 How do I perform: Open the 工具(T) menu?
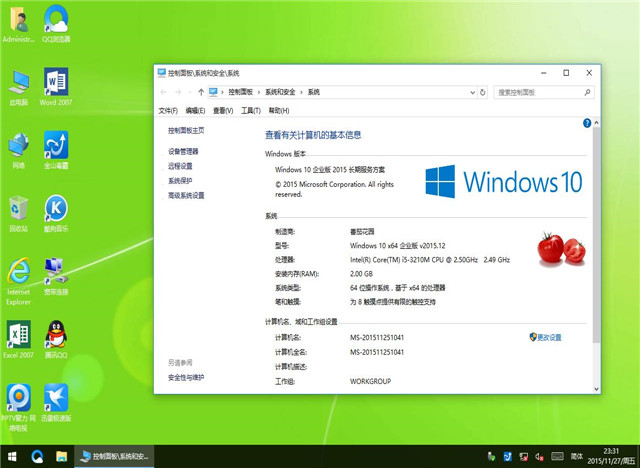tap(251, 111)
